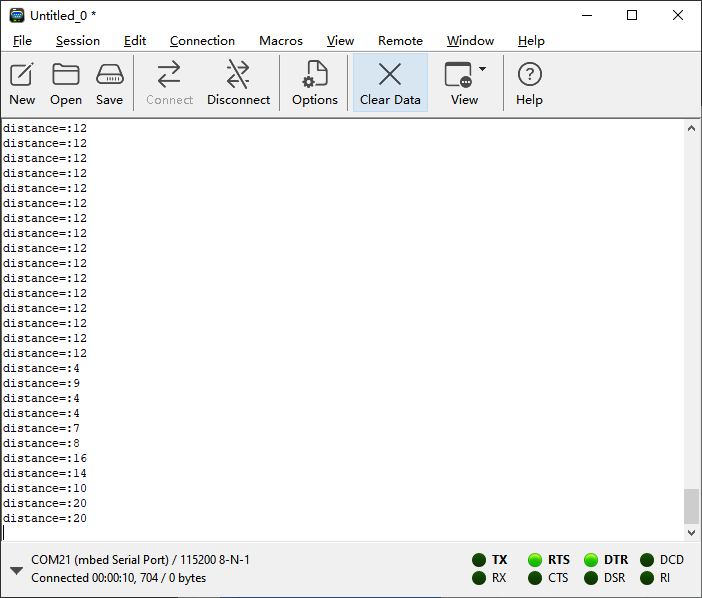This screenshot has height=598, width=702.
Task: Click the TX indicator light
Action: (479, 560)
